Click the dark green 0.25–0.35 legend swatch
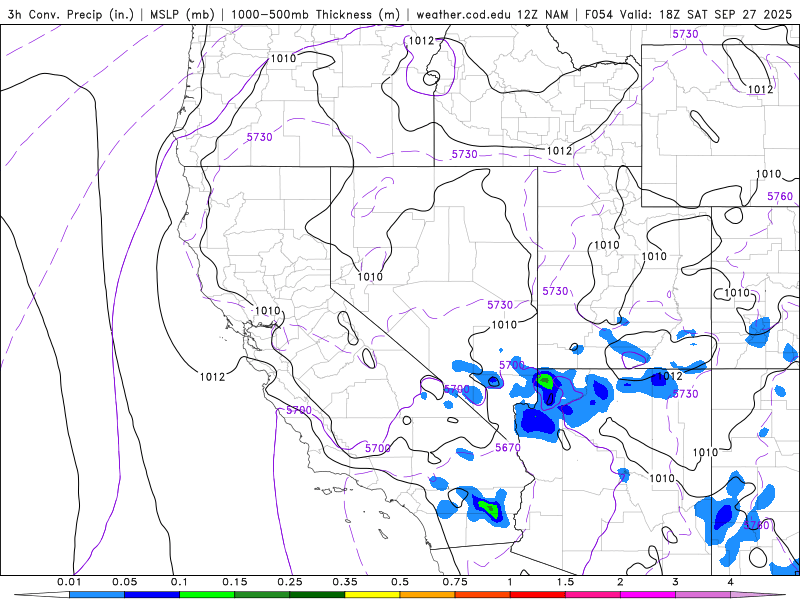This screenshot has height=600, width=800. click(x=317, y=594)
